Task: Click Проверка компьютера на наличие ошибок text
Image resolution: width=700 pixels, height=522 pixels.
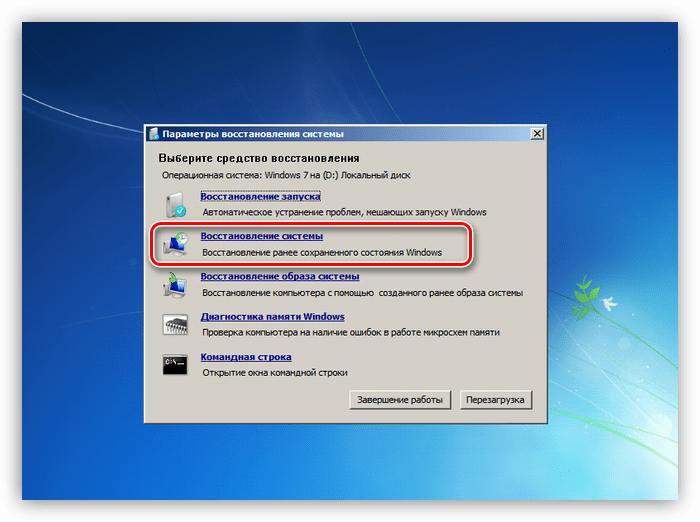Action: (351, 332)
